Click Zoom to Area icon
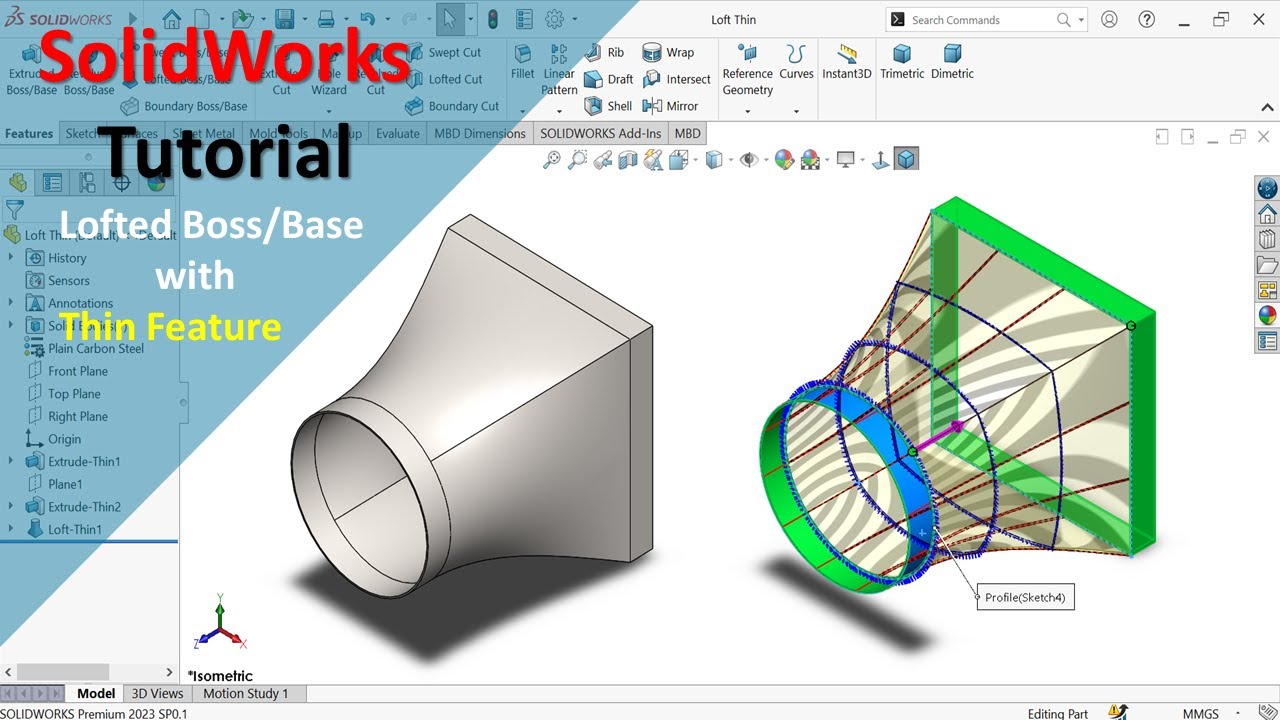The width and height of the screenshot is (1280, 720). click(x=577, y=159)
